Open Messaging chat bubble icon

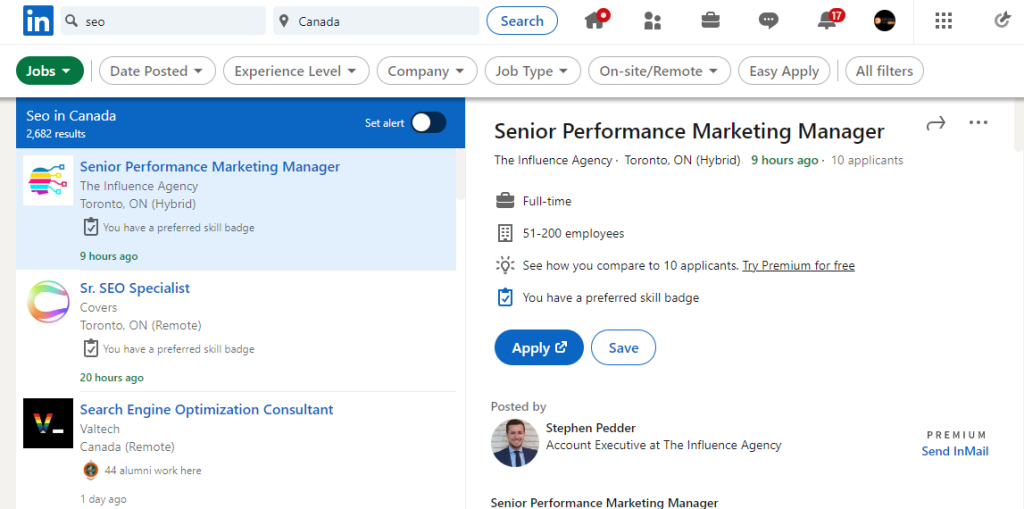point(768,21)
